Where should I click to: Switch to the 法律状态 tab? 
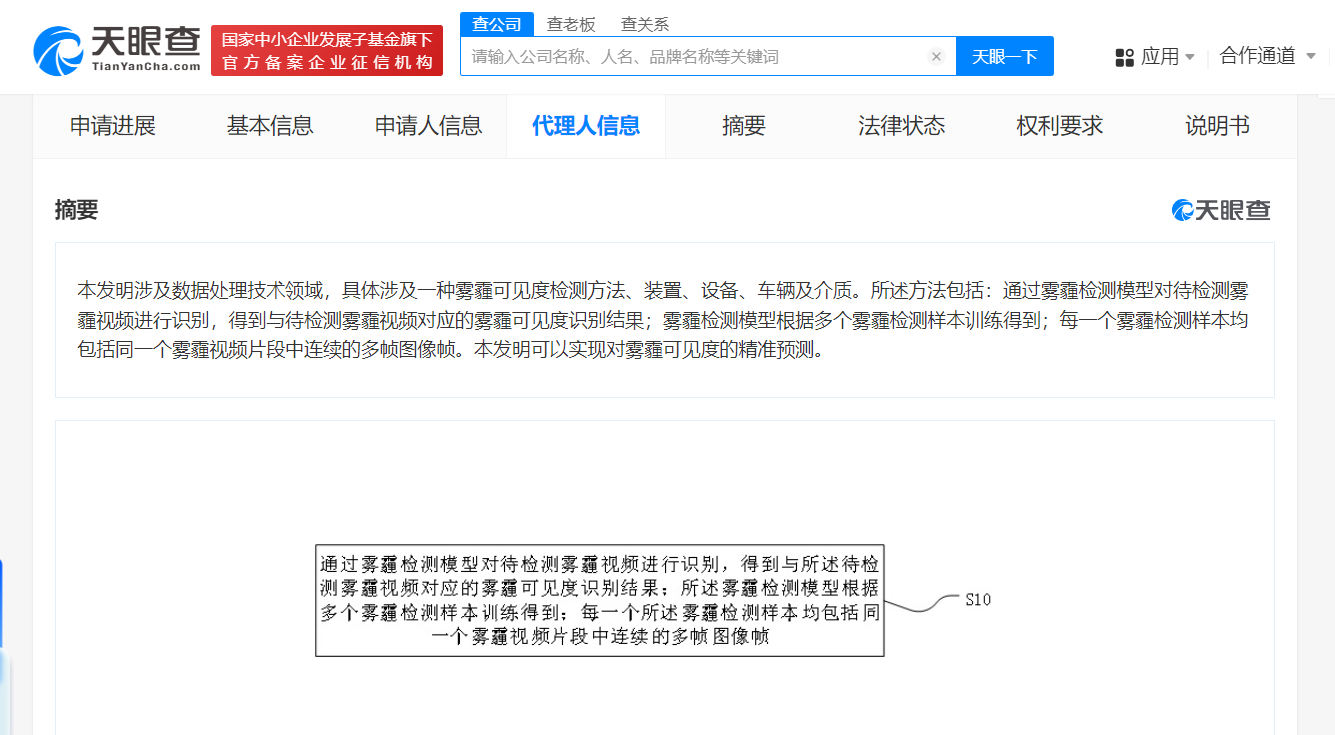(902, 126)
